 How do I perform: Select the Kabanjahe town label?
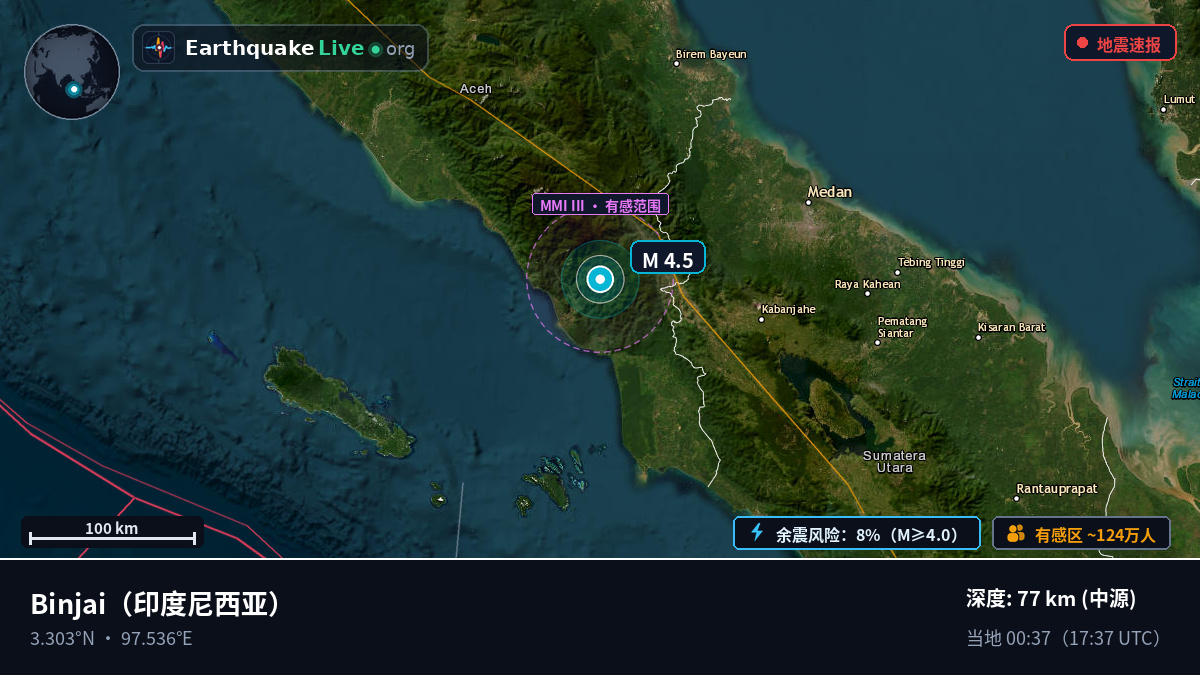coord(788,309)
